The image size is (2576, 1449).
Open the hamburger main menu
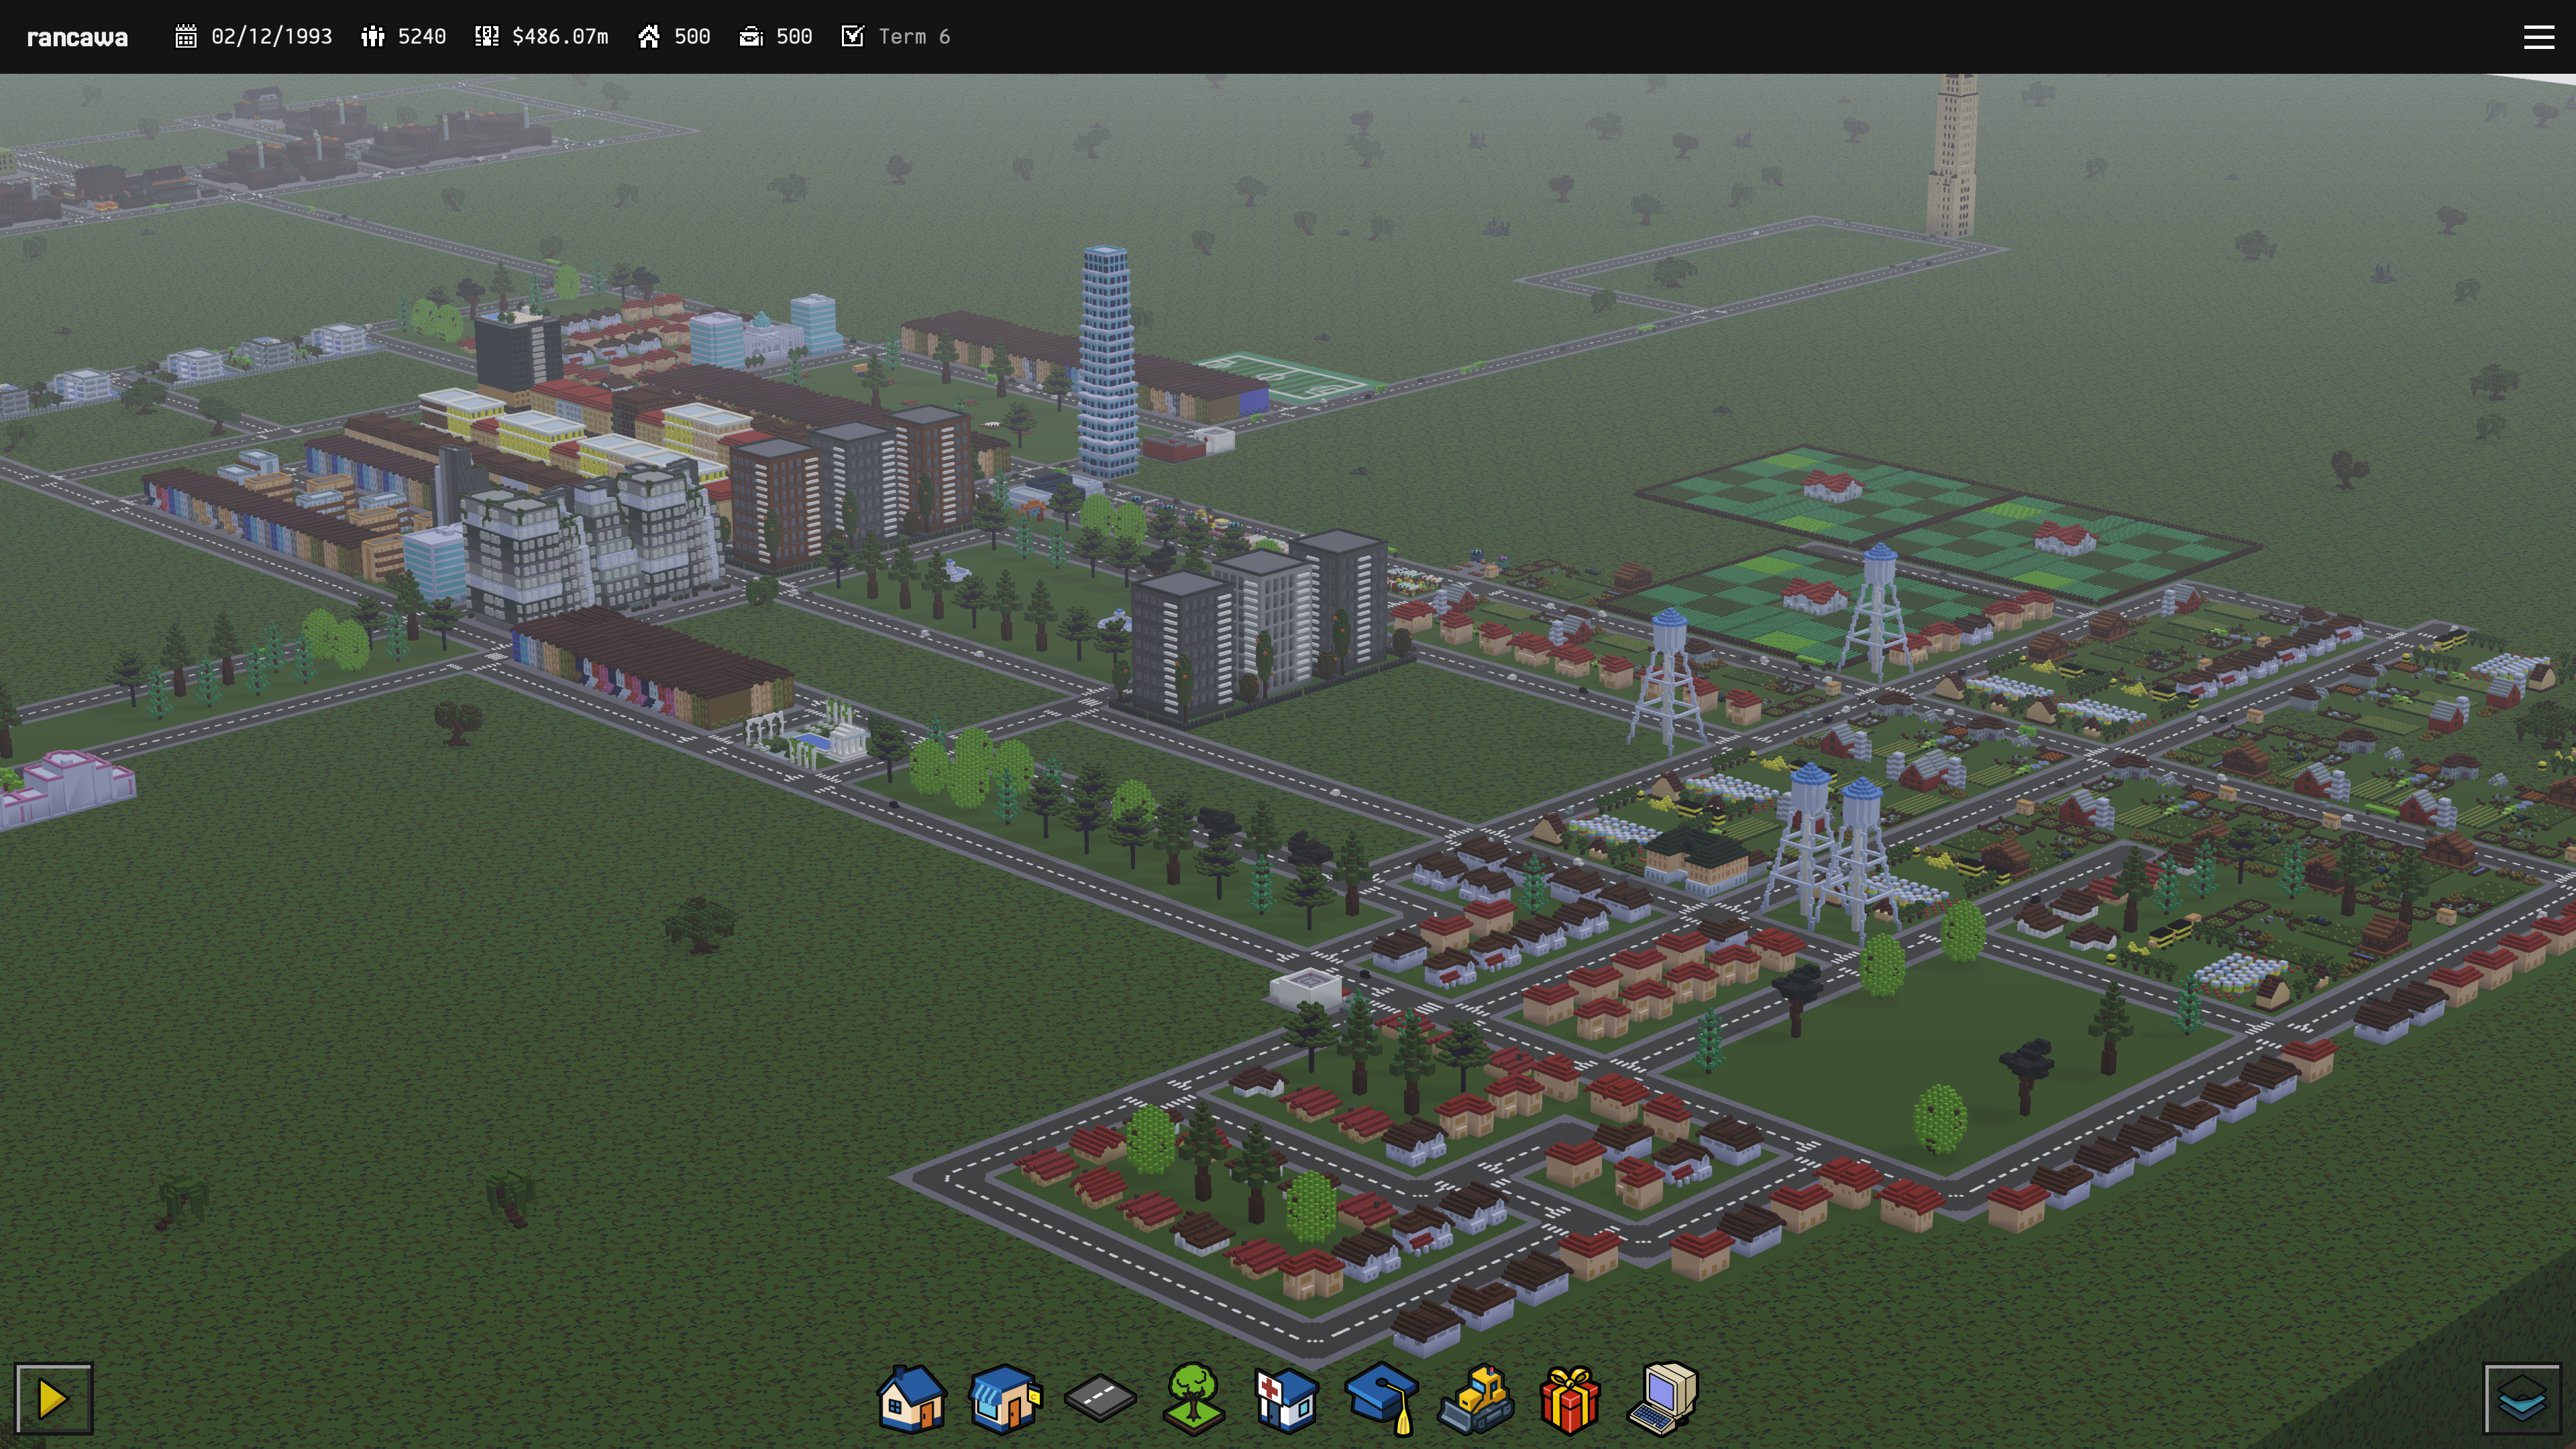2539,37
